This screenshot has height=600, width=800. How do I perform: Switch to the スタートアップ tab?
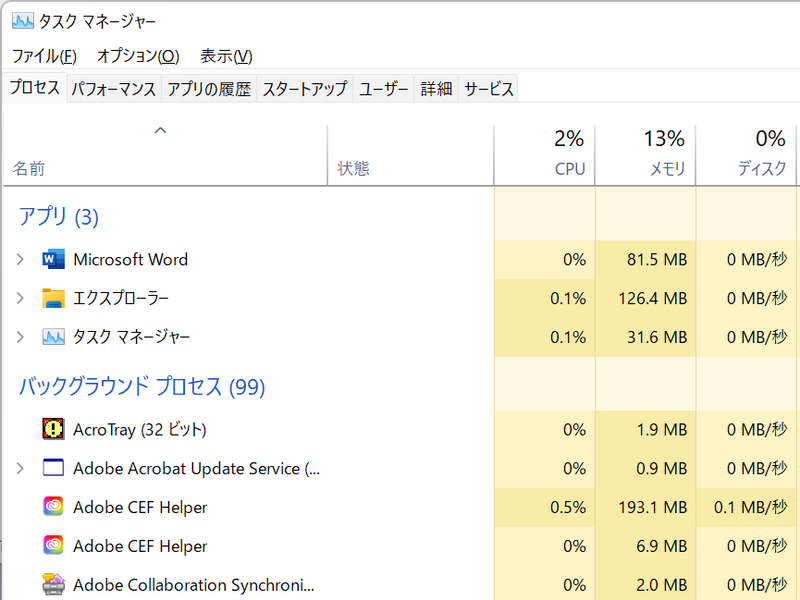pos(304,89)
